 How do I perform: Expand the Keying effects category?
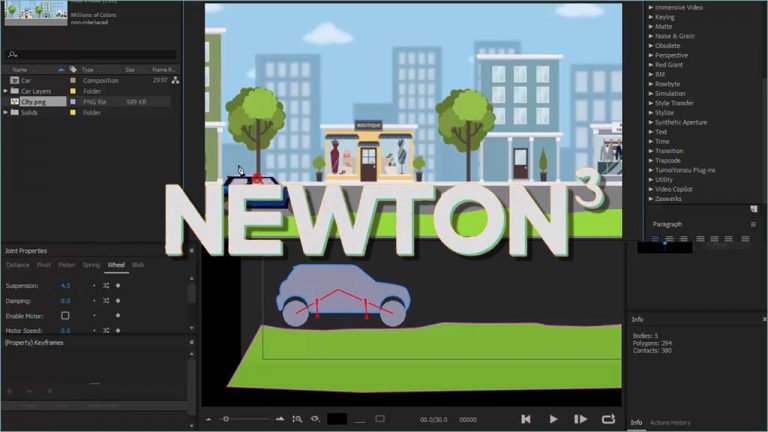click(651, 17)
